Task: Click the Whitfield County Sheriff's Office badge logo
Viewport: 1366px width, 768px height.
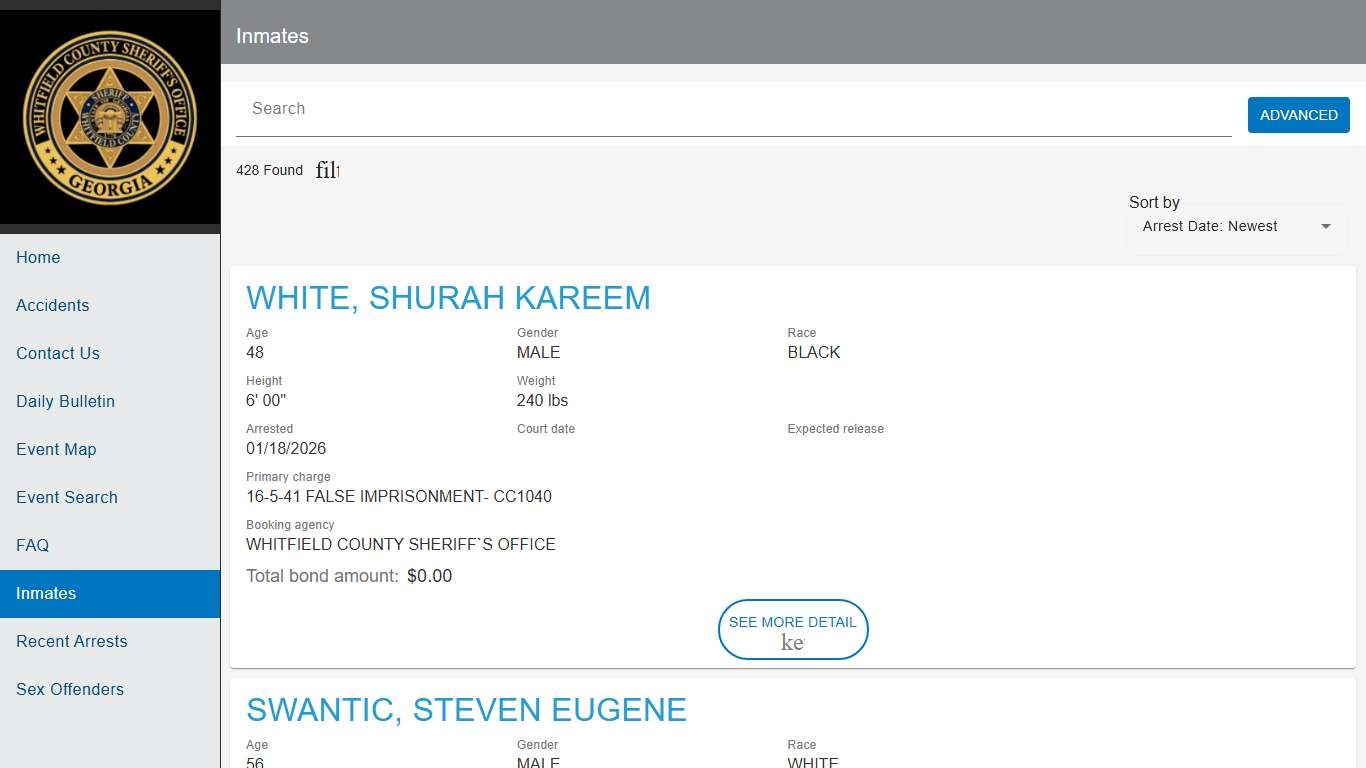Action: coord(110,117)
